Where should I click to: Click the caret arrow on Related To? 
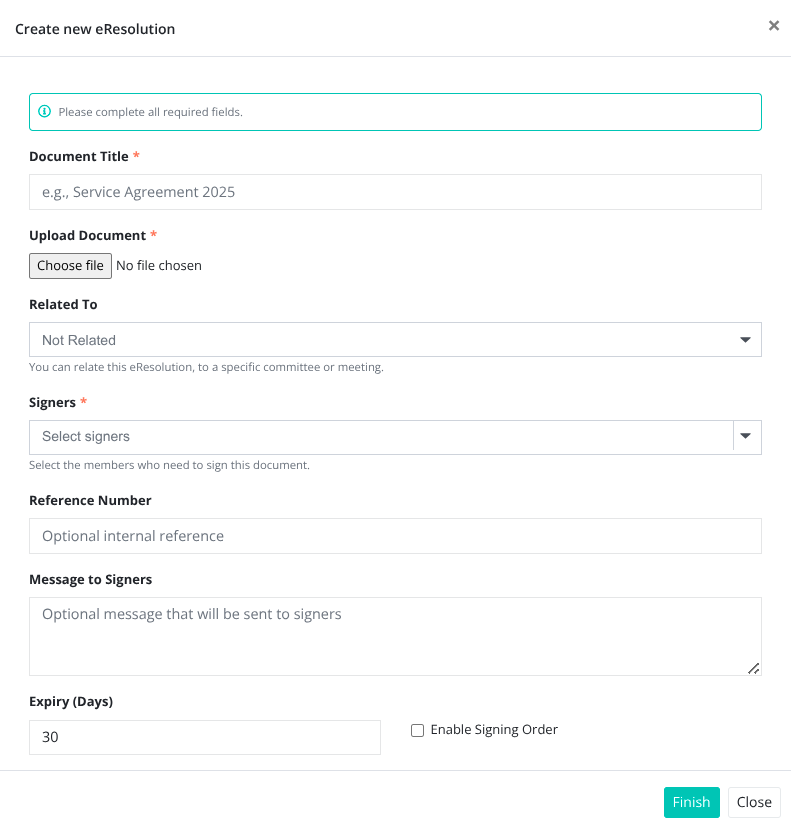coord(745,340)
